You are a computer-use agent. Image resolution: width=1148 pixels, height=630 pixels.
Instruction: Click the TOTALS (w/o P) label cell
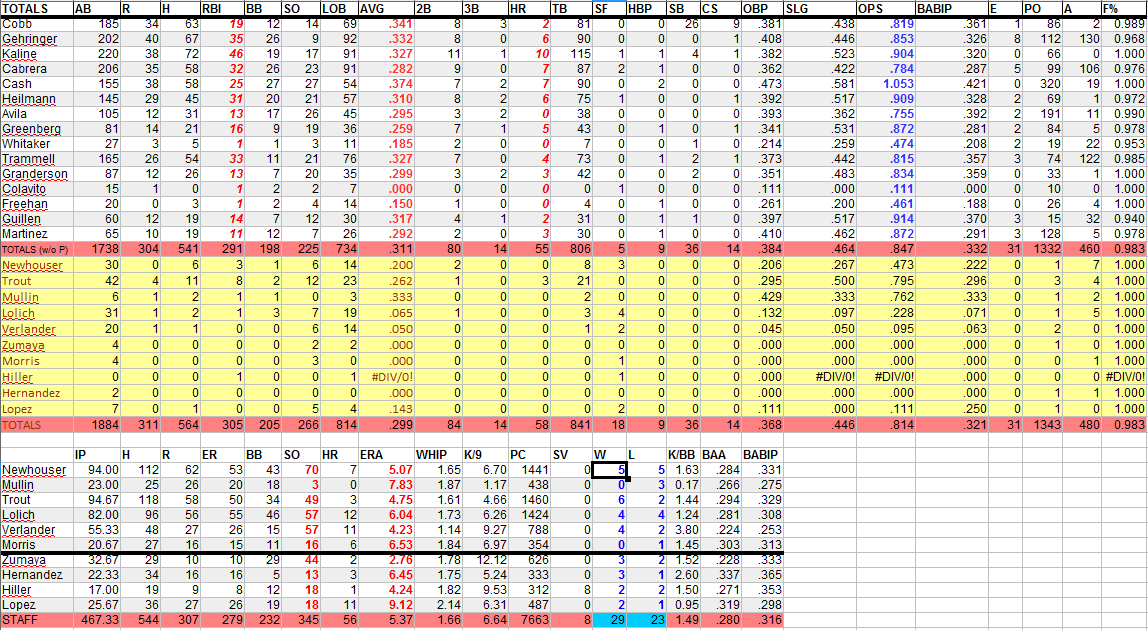pos(37,250)
